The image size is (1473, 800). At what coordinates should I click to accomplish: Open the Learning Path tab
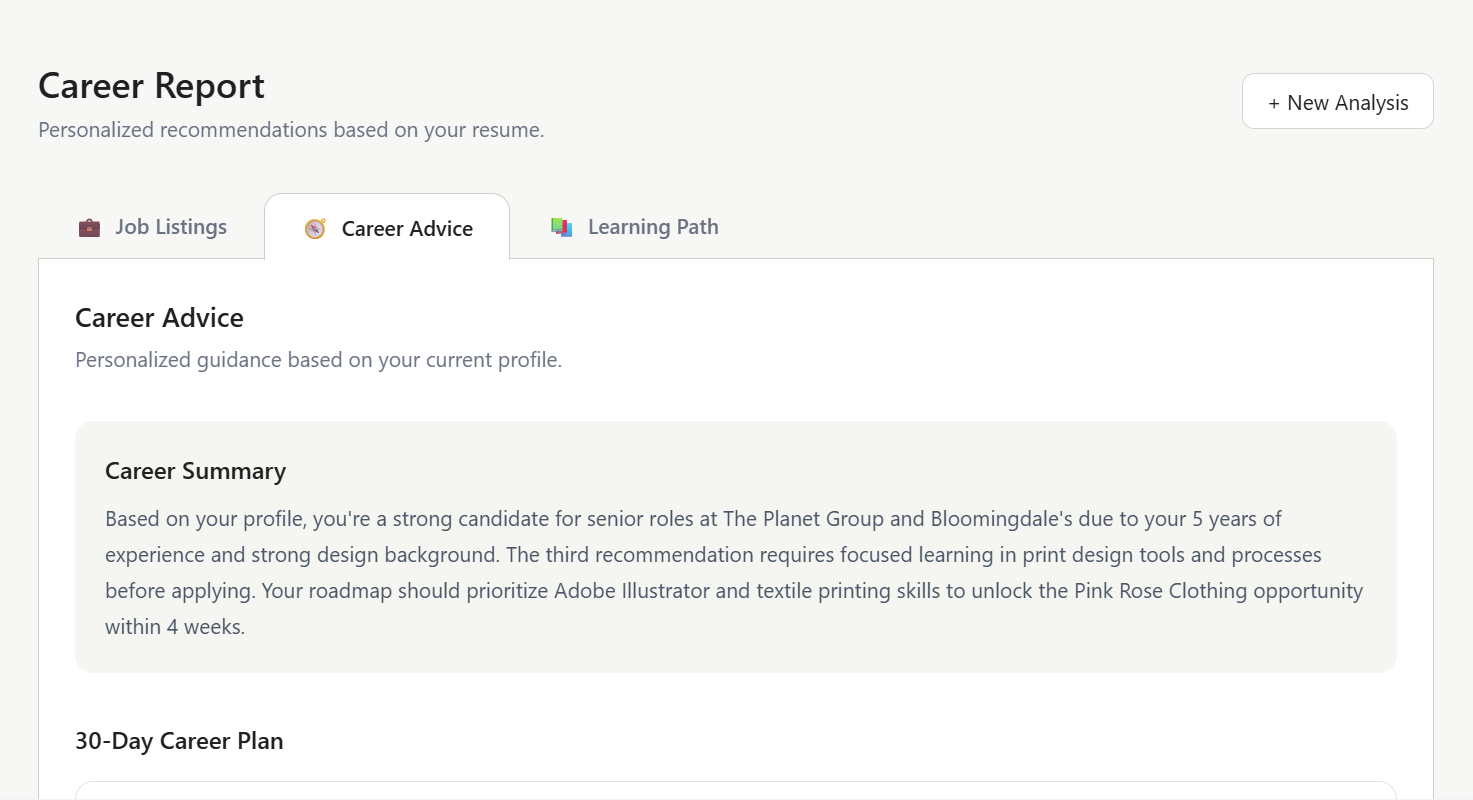pyautogui.click(x=634, y=227)
